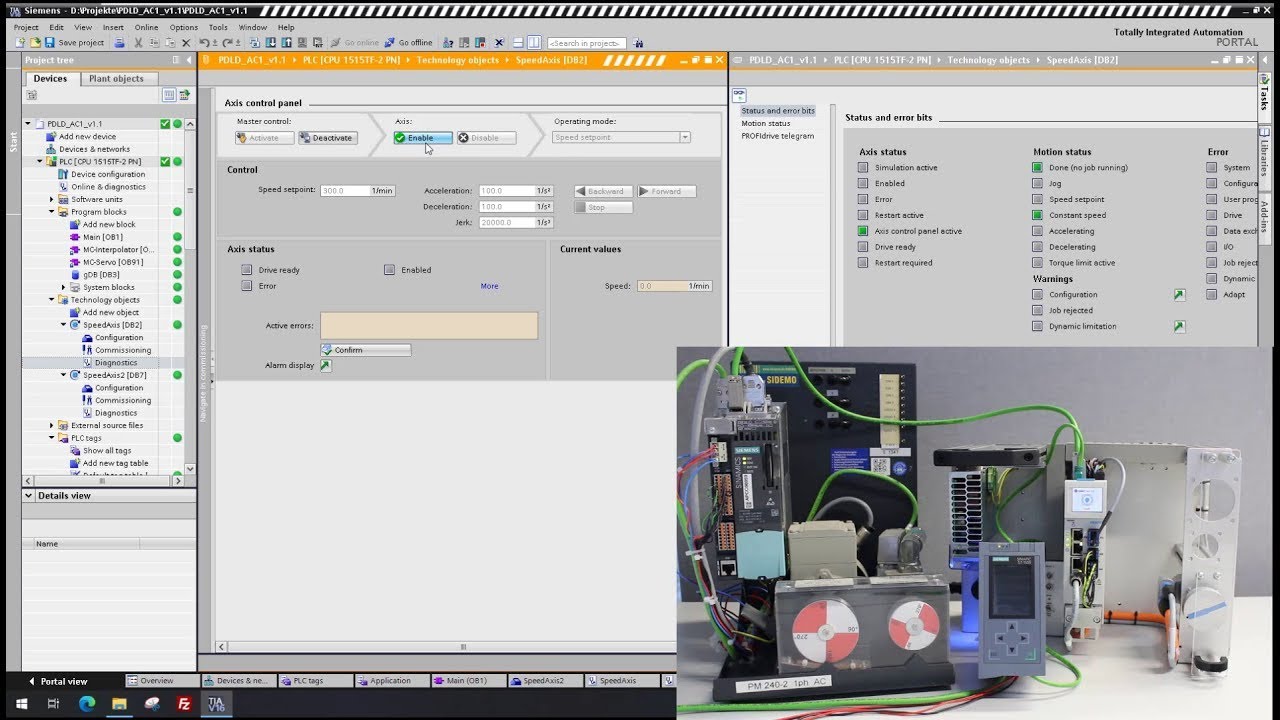Toggle the Enabled indicator in control panel
The width and height of the screenshot is (1280, 720).
coord(390,270)
